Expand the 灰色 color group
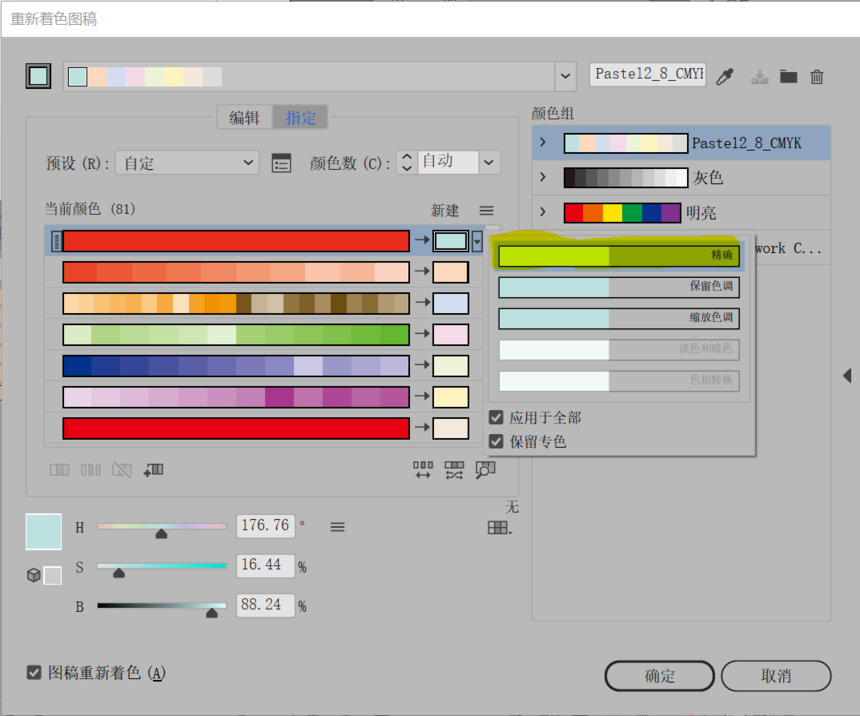860x716 pixels. [543, 177]
